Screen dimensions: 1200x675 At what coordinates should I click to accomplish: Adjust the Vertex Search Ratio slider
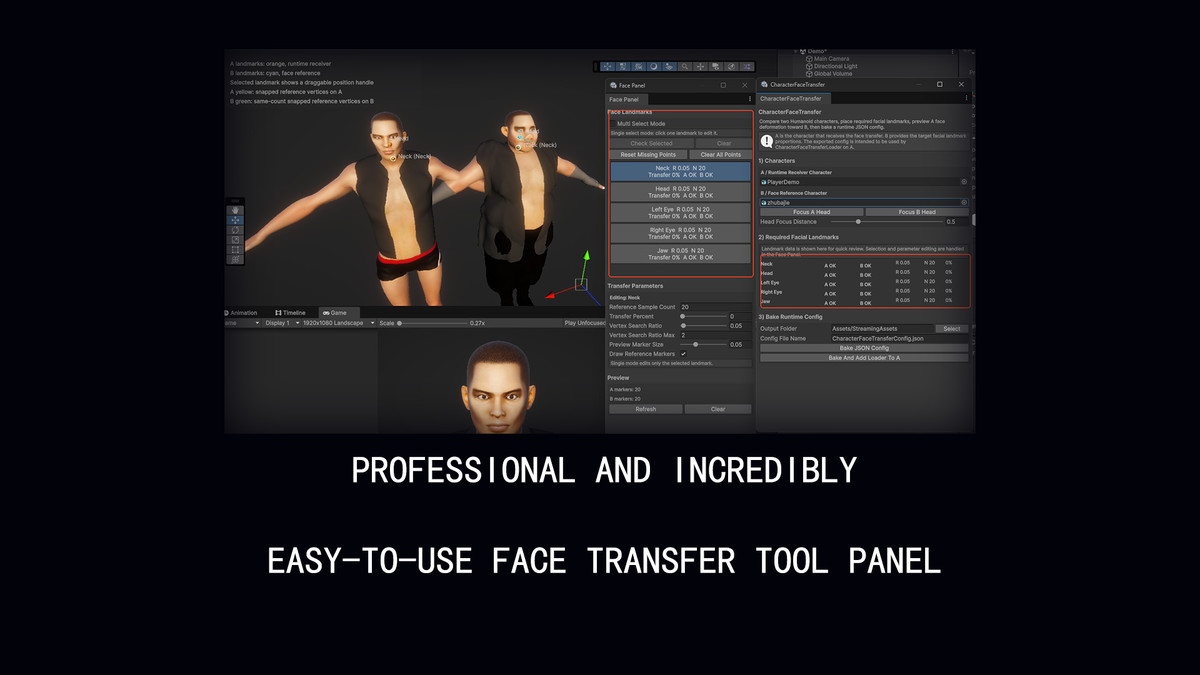702,326
